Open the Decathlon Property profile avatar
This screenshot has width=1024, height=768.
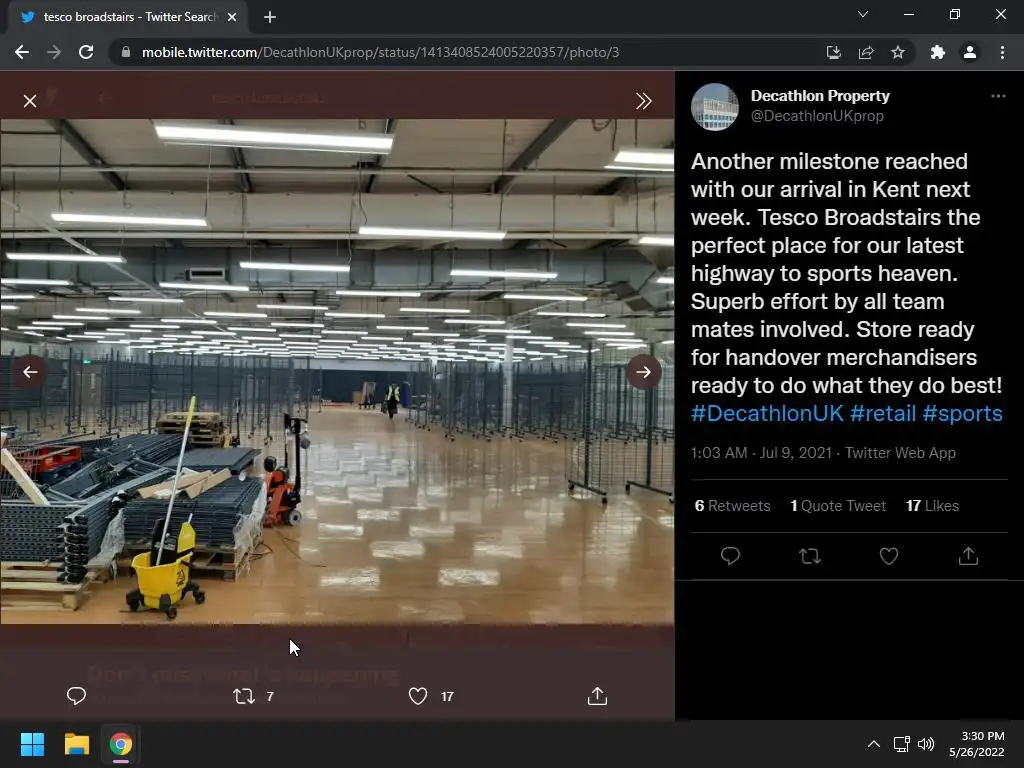tap(715, 106)
